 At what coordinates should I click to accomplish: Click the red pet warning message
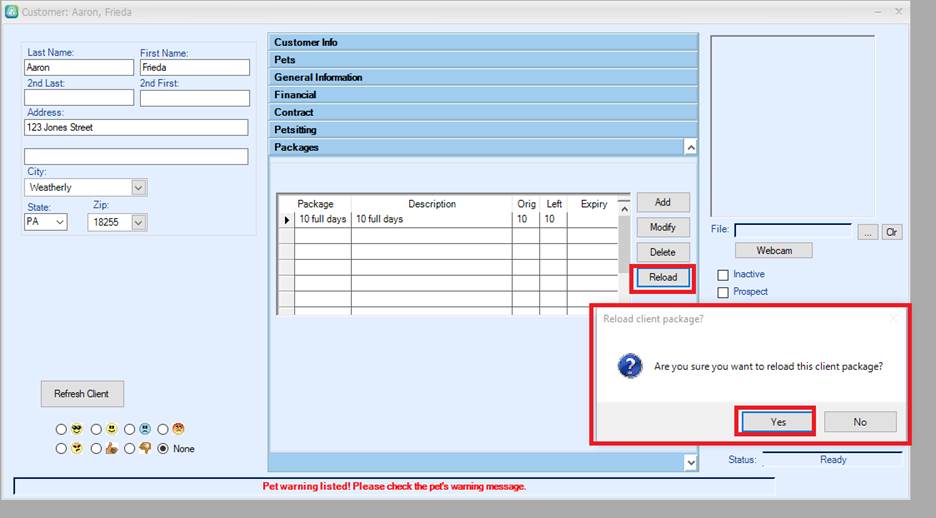click(394, 486)
